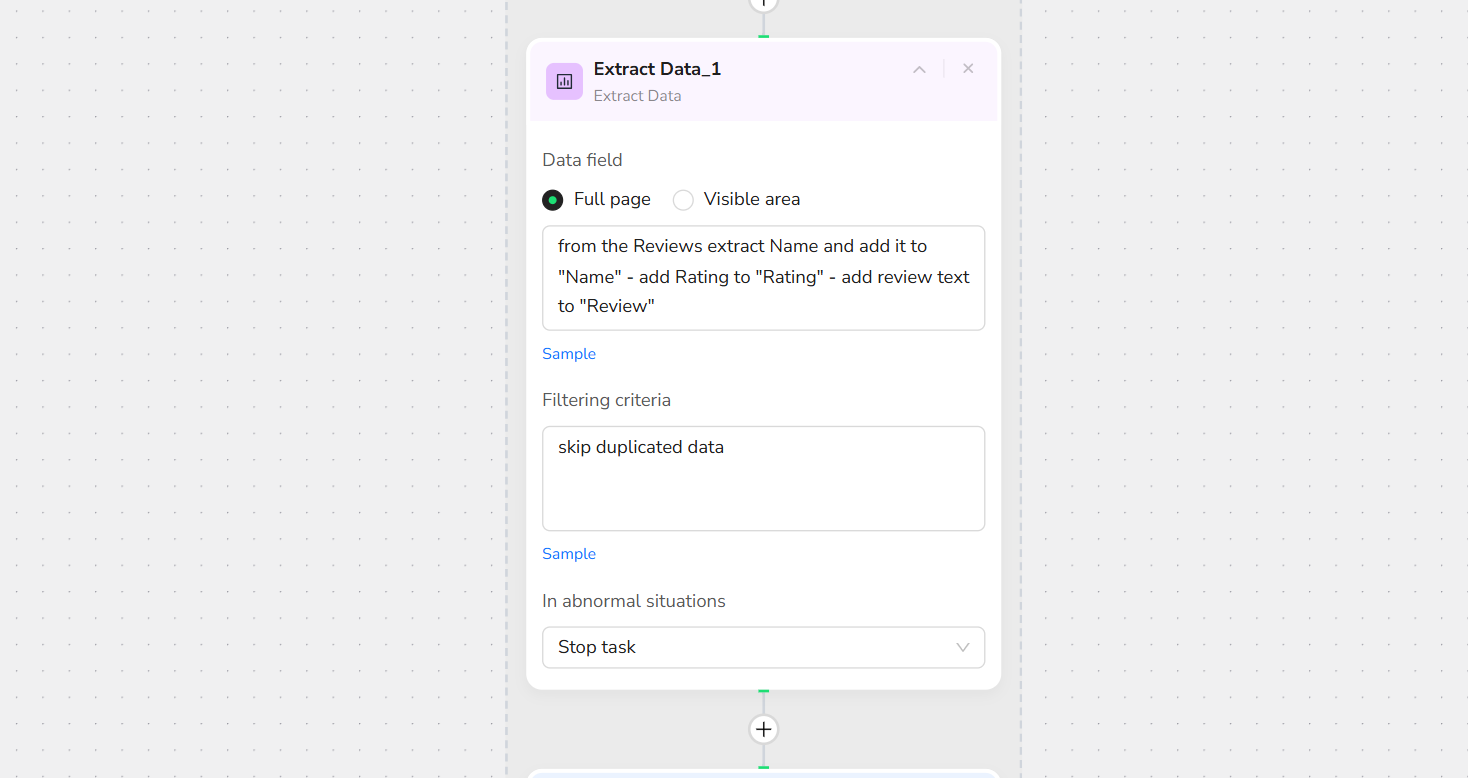1468x778 pixels.
Task: Collapse the Extract Data_1 card
Action: tap(919, 70)
